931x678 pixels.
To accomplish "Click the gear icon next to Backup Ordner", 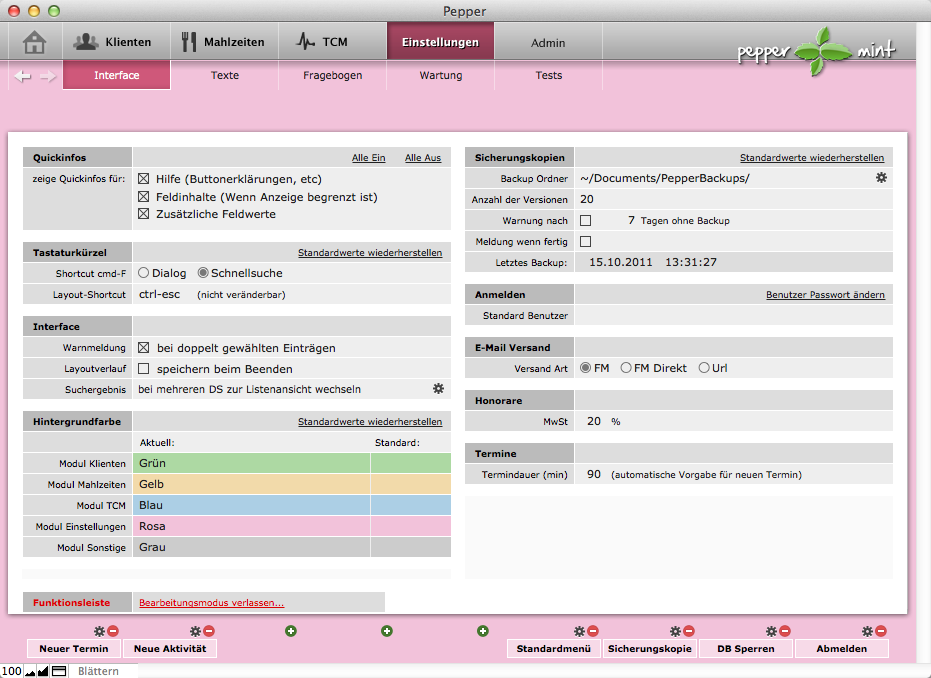I will pyautogui.click(x=881, y=178).
